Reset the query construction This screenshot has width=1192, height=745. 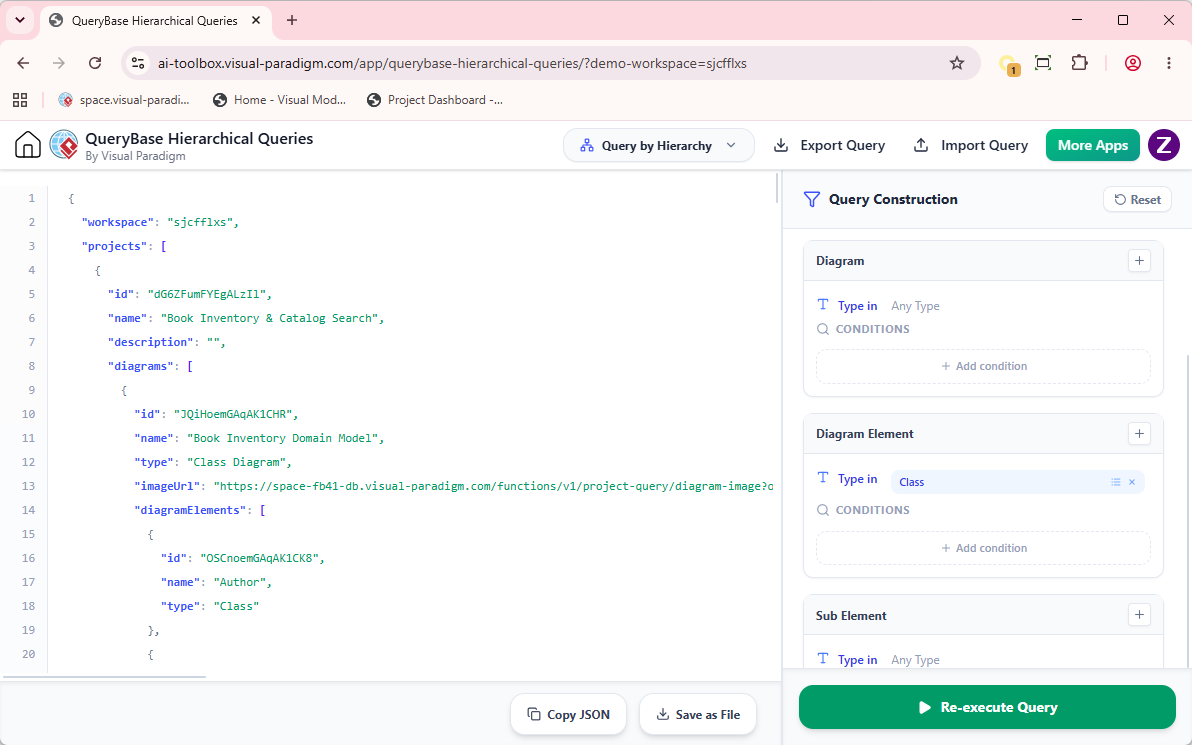tap(1137, 199)
